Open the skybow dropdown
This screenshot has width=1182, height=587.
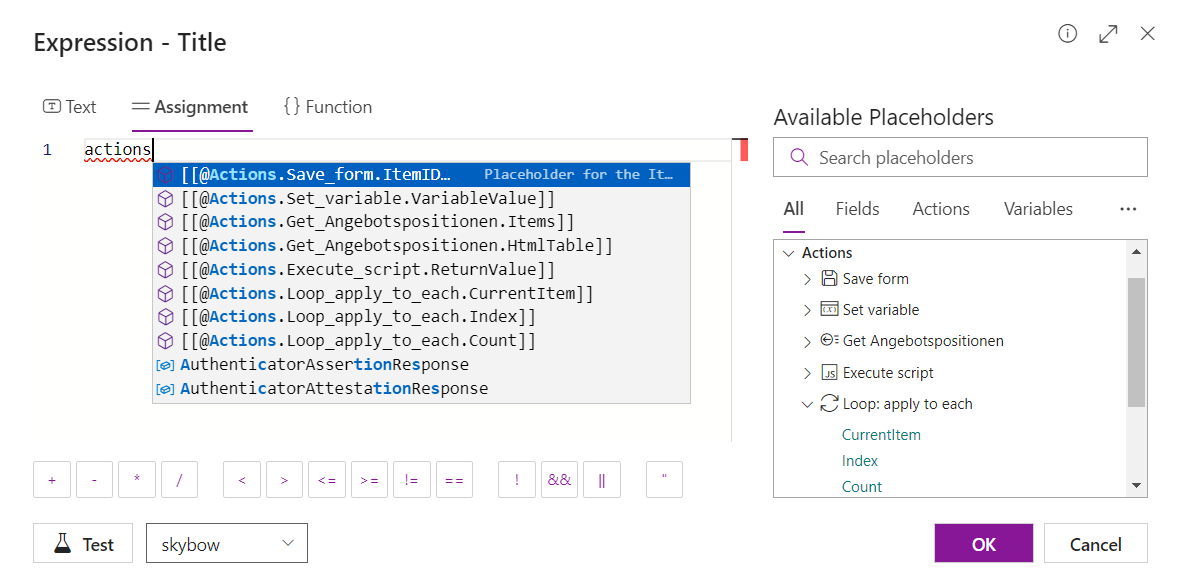(x=227, y=543)
